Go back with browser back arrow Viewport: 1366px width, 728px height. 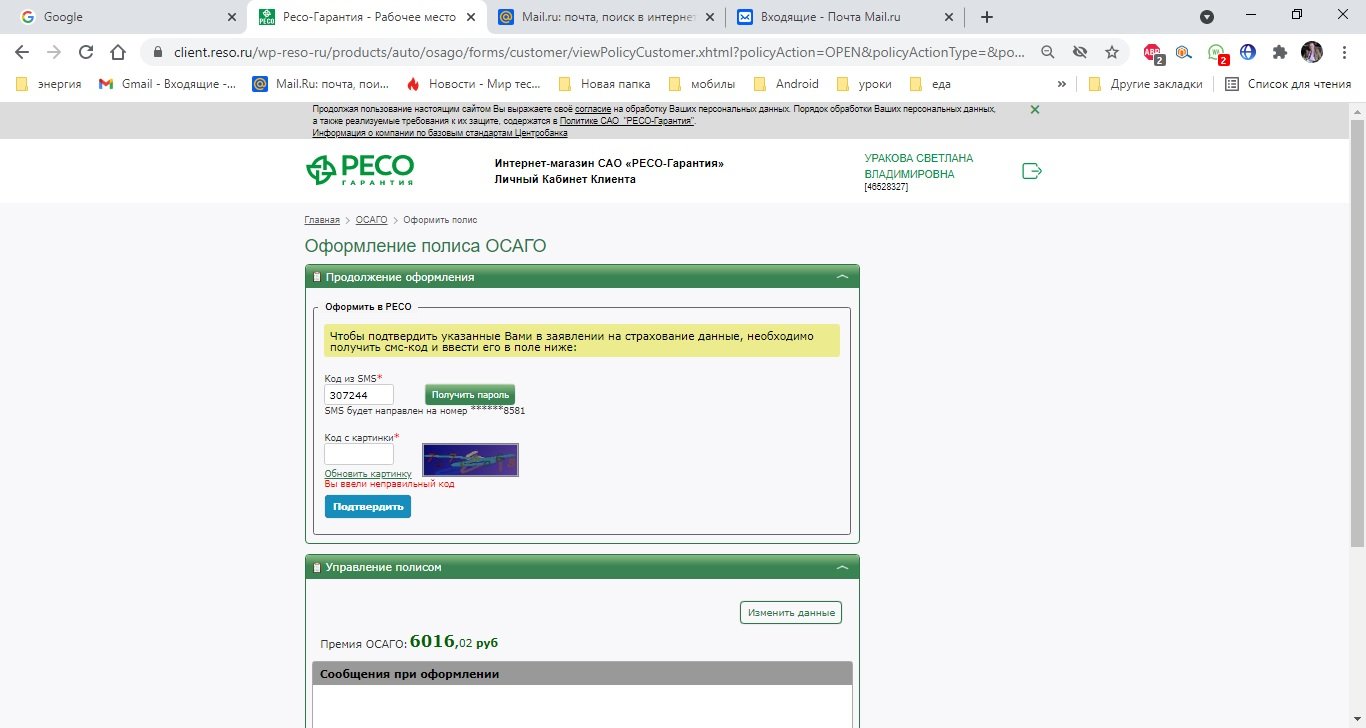pyautogui.click(x=22, y=52)
